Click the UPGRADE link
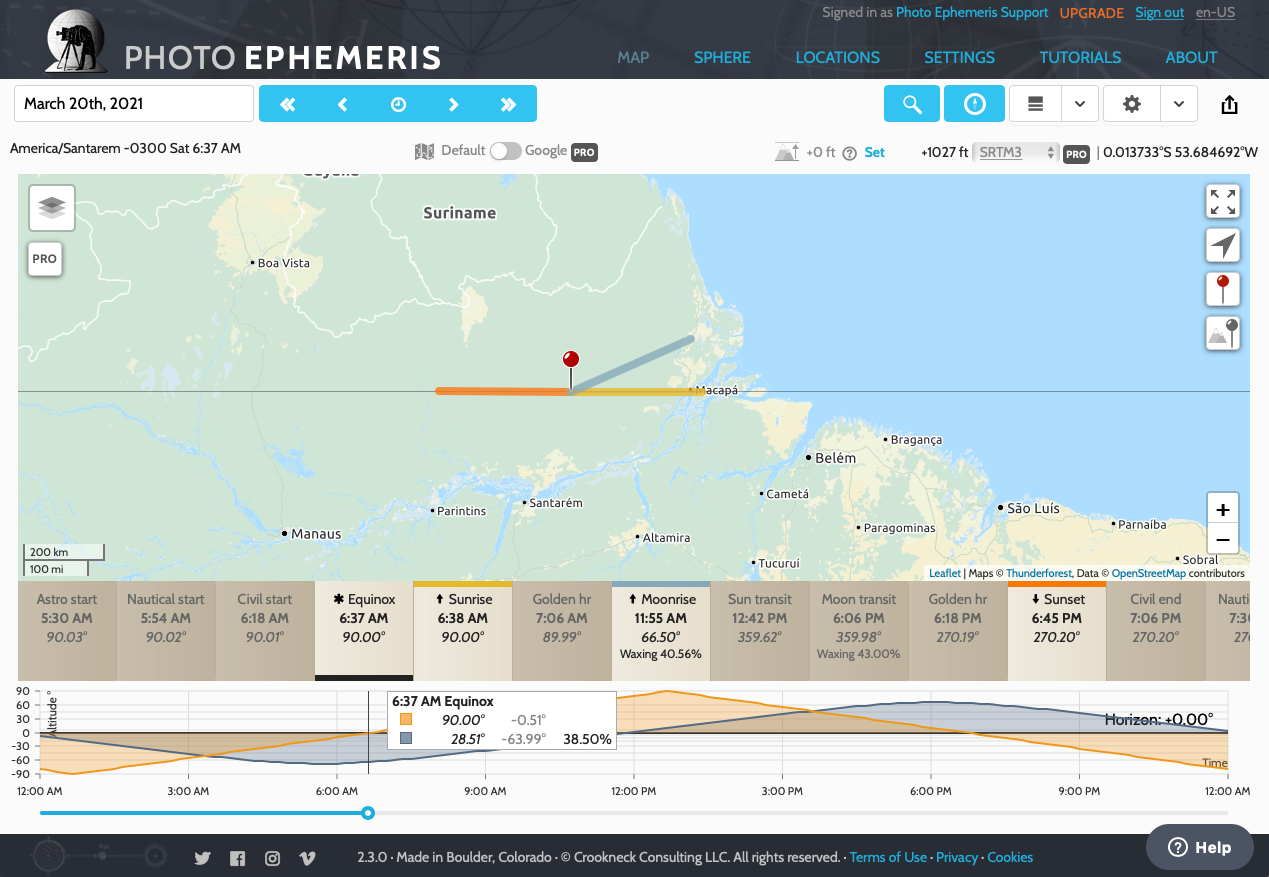This screenshot has height=877, width=1269. (1092, 13)
